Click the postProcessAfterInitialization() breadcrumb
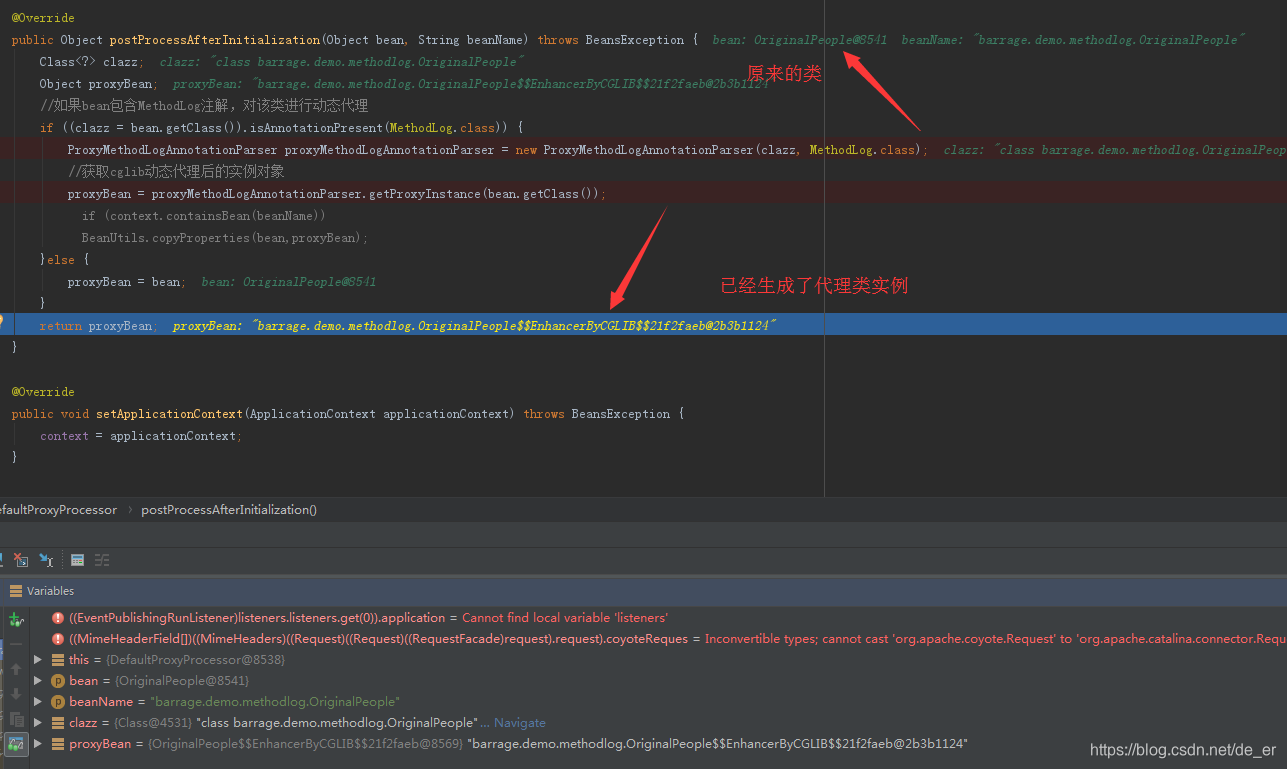The width and height of the screenshot is (1287, 769). point(229,510)
